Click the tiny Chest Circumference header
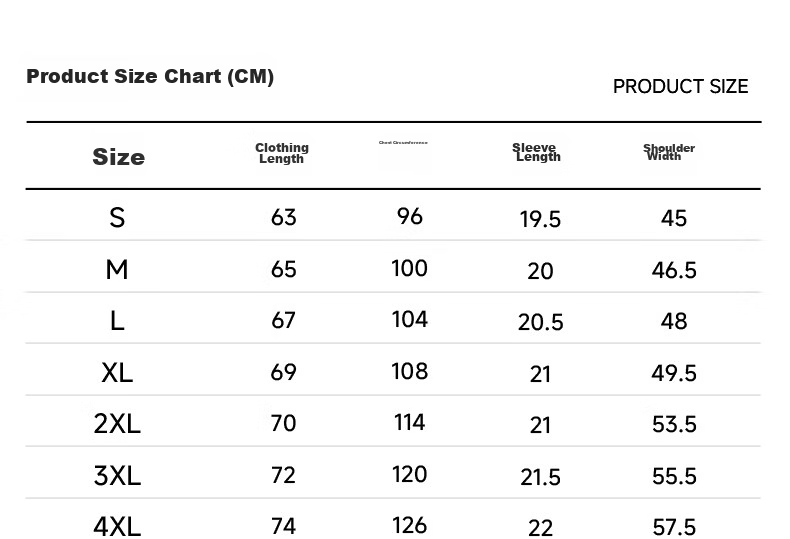The height and width of the screenshot is (539, 790). [x=403, y=143]
